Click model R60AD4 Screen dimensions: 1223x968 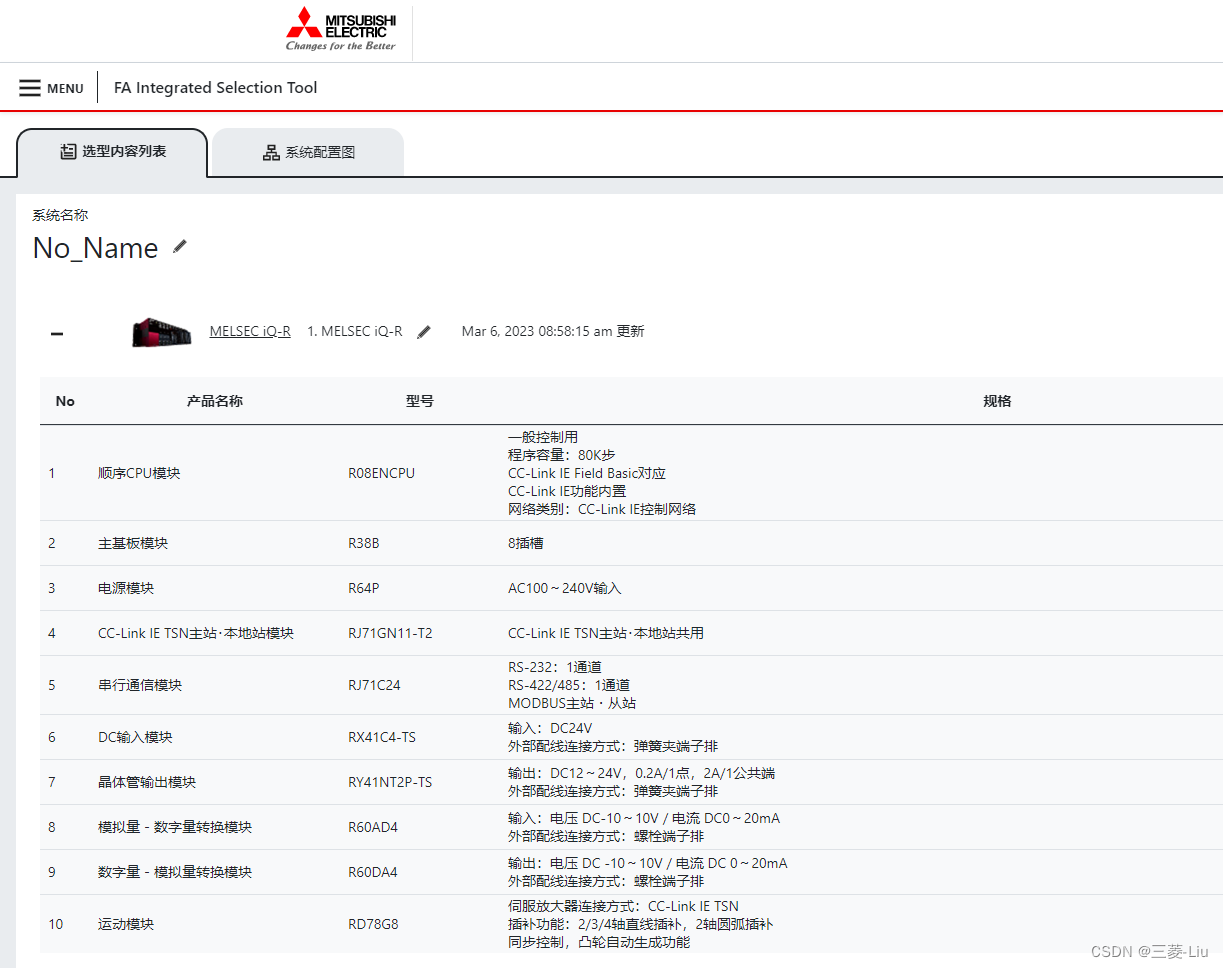373,827
